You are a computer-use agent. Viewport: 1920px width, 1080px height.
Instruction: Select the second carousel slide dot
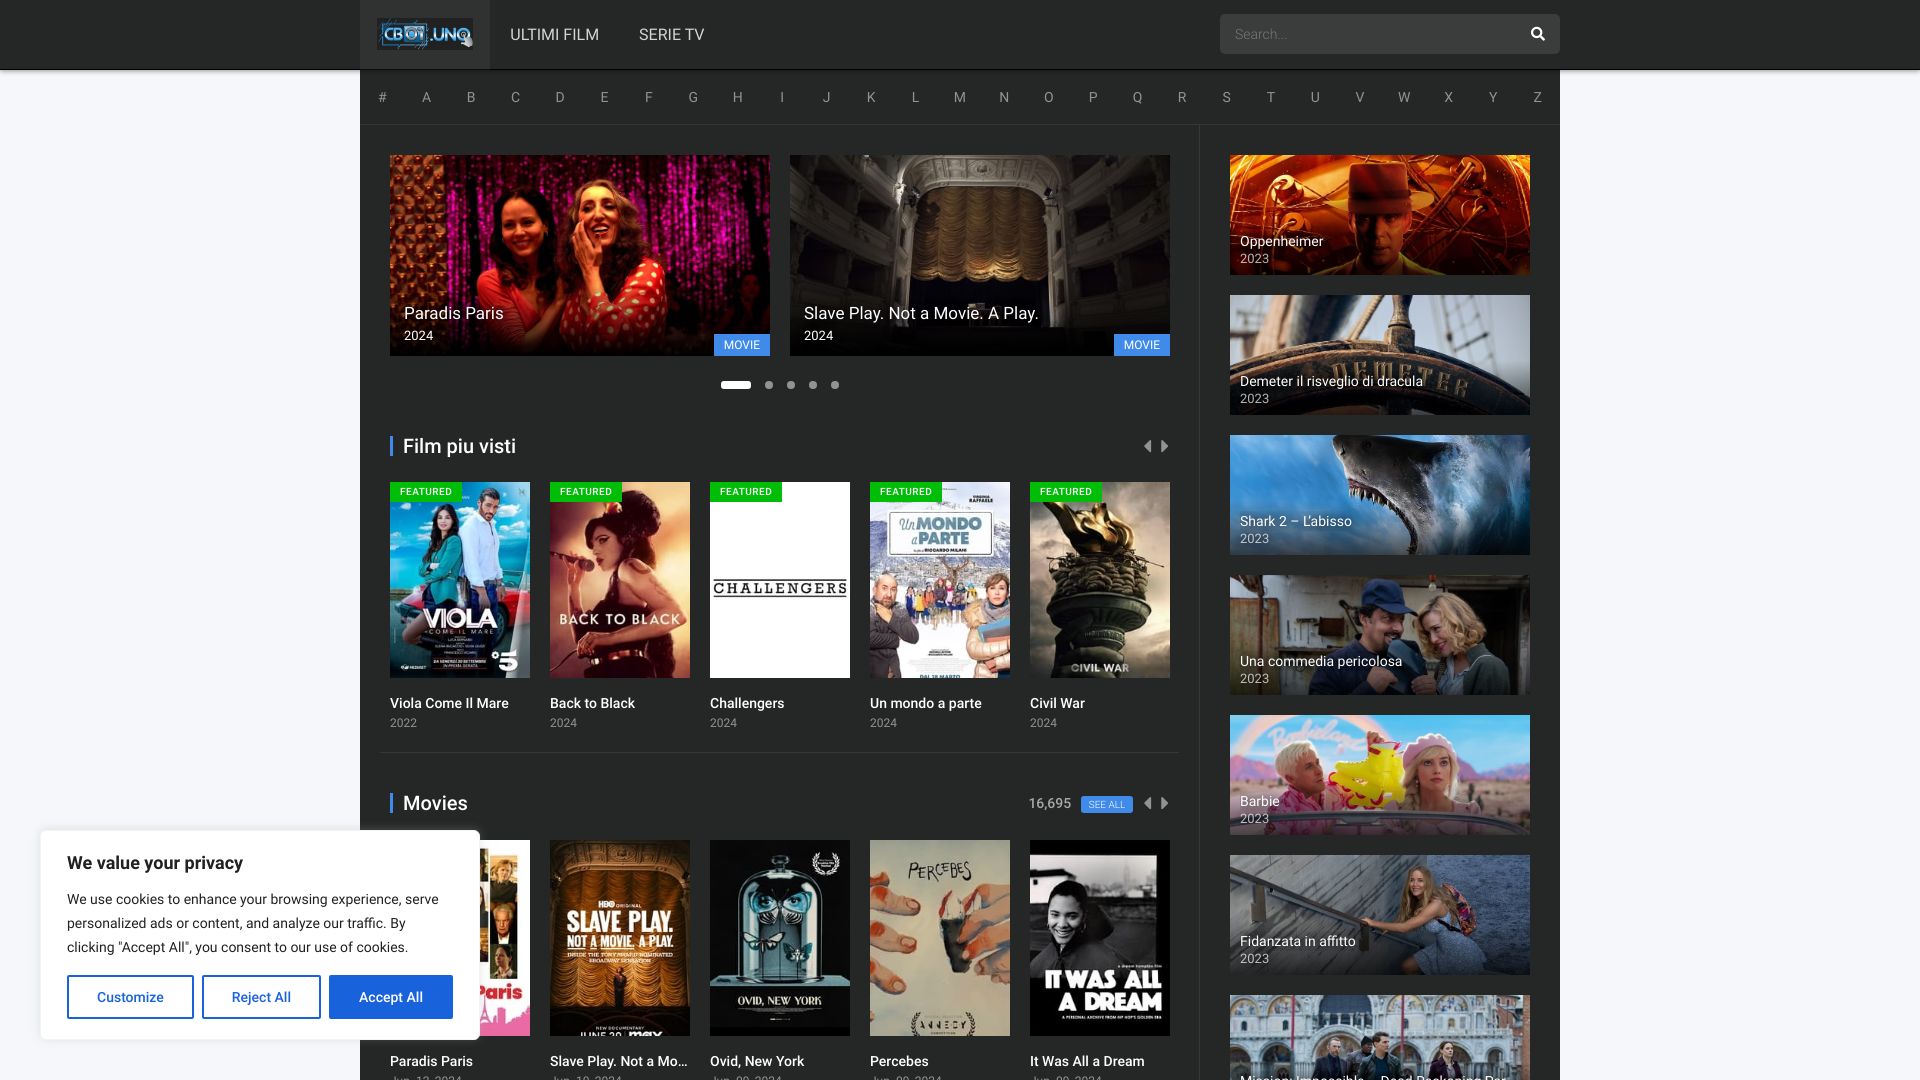coord(769,385)
